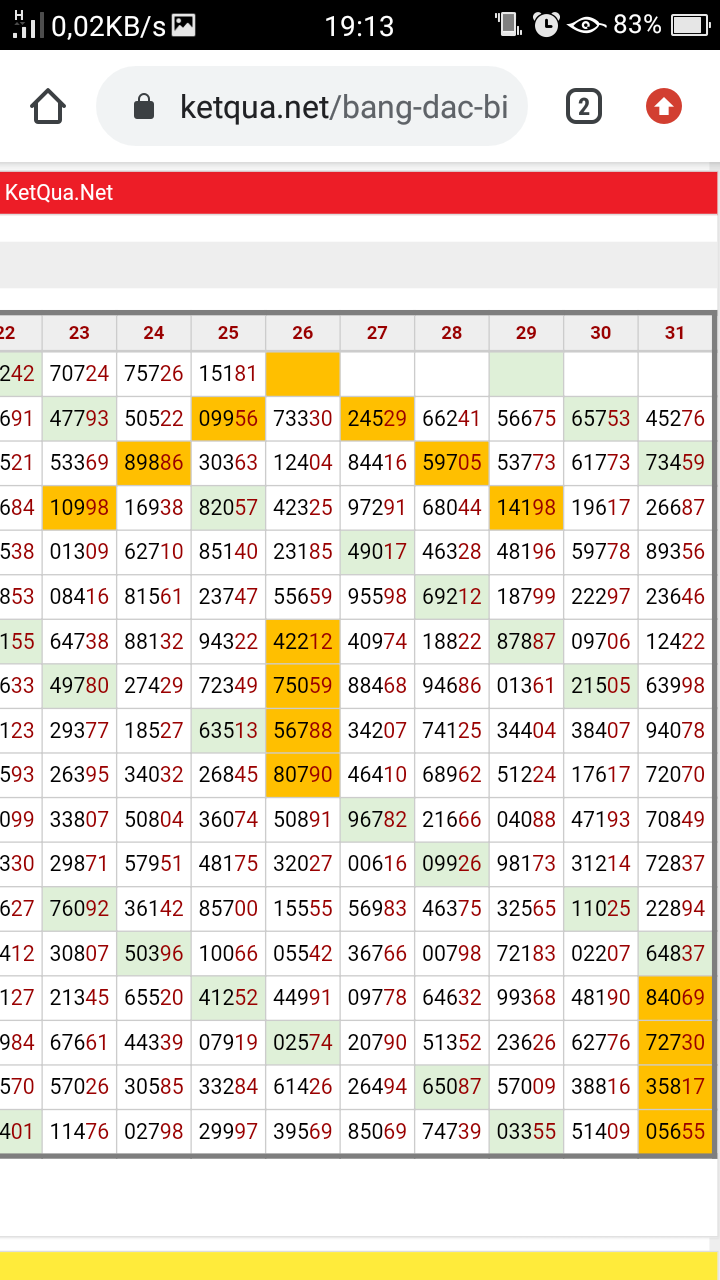Tap the orange cell 84069
Image resolution: width=720 pixels, height=1280 pixels.
[675, 998]
